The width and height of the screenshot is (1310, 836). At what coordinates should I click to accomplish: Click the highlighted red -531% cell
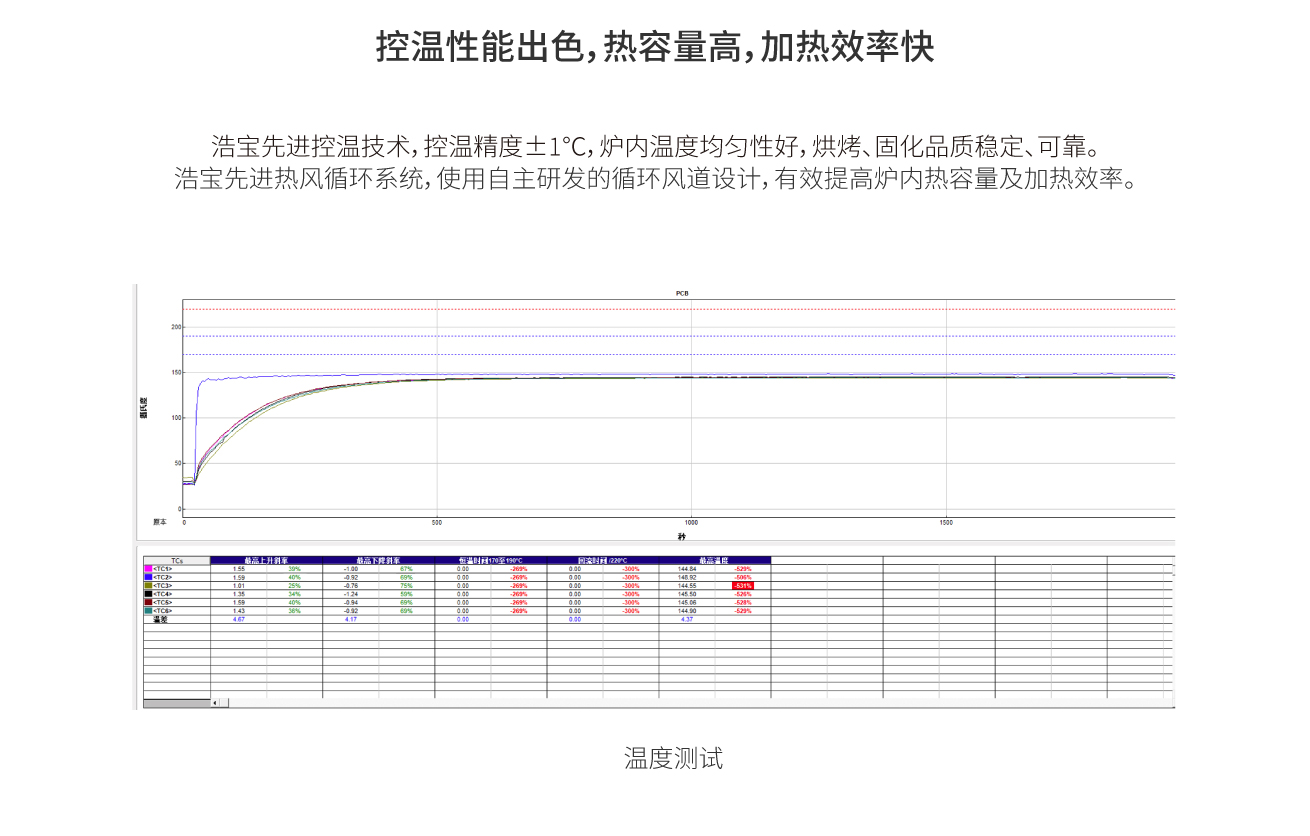pos(743,586)
